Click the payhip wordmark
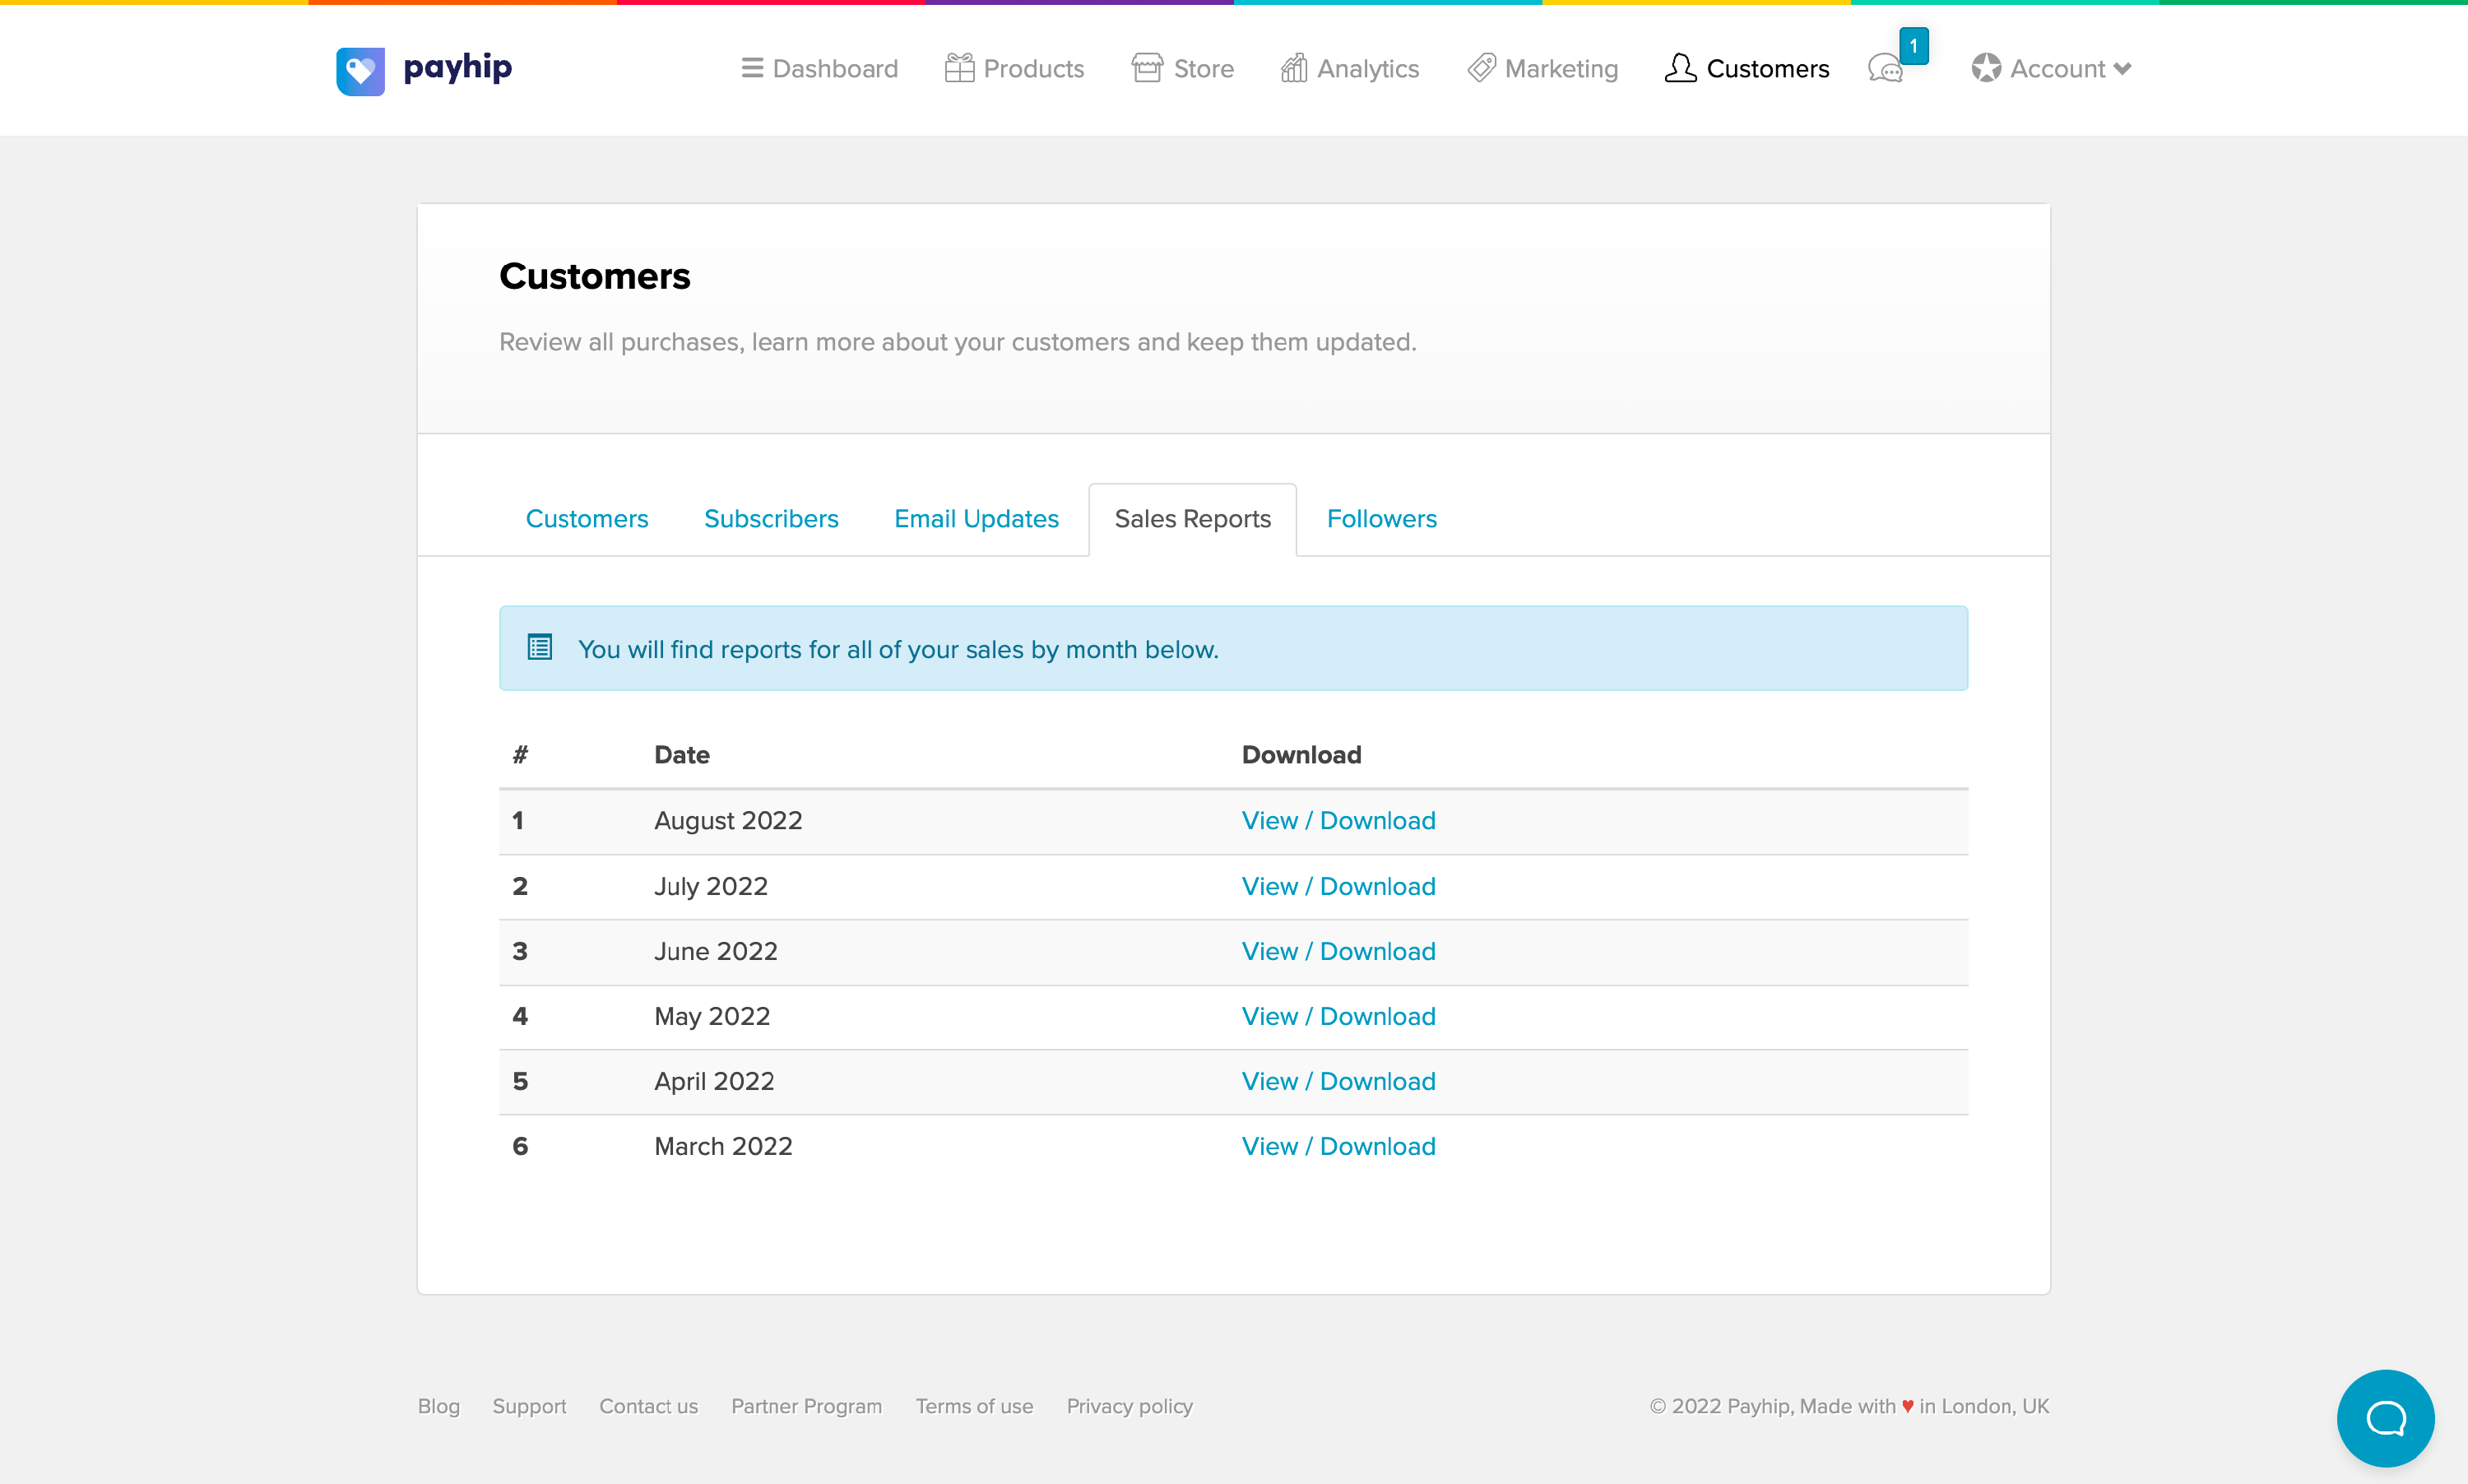This screenshot has height=1484, width=2468. pyautogui.click(x=457, y=67)
